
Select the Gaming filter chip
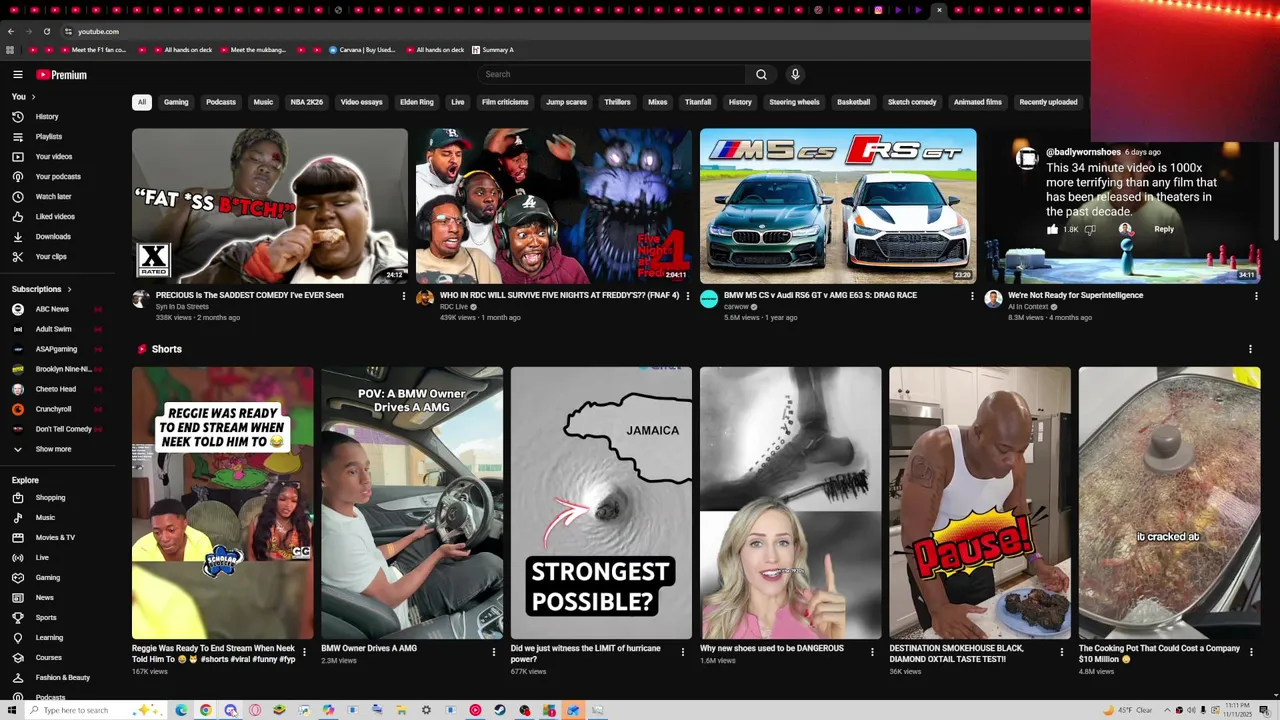pyautogui.click(x=176, y=102)
